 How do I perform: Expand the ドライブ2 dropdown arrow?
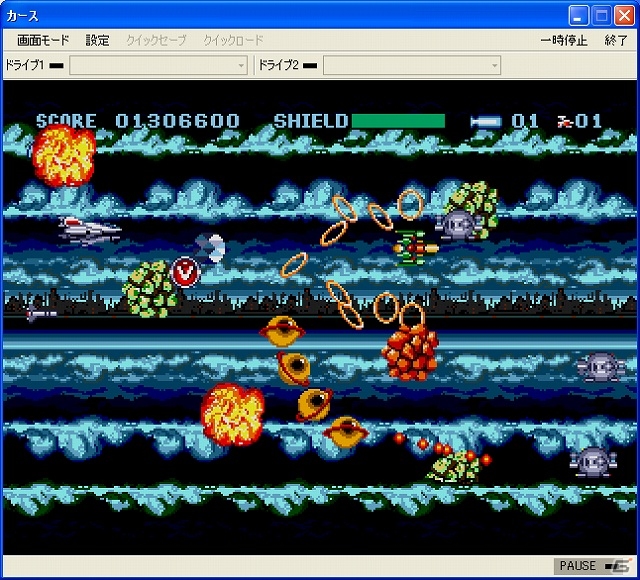(x=495, y=65)
